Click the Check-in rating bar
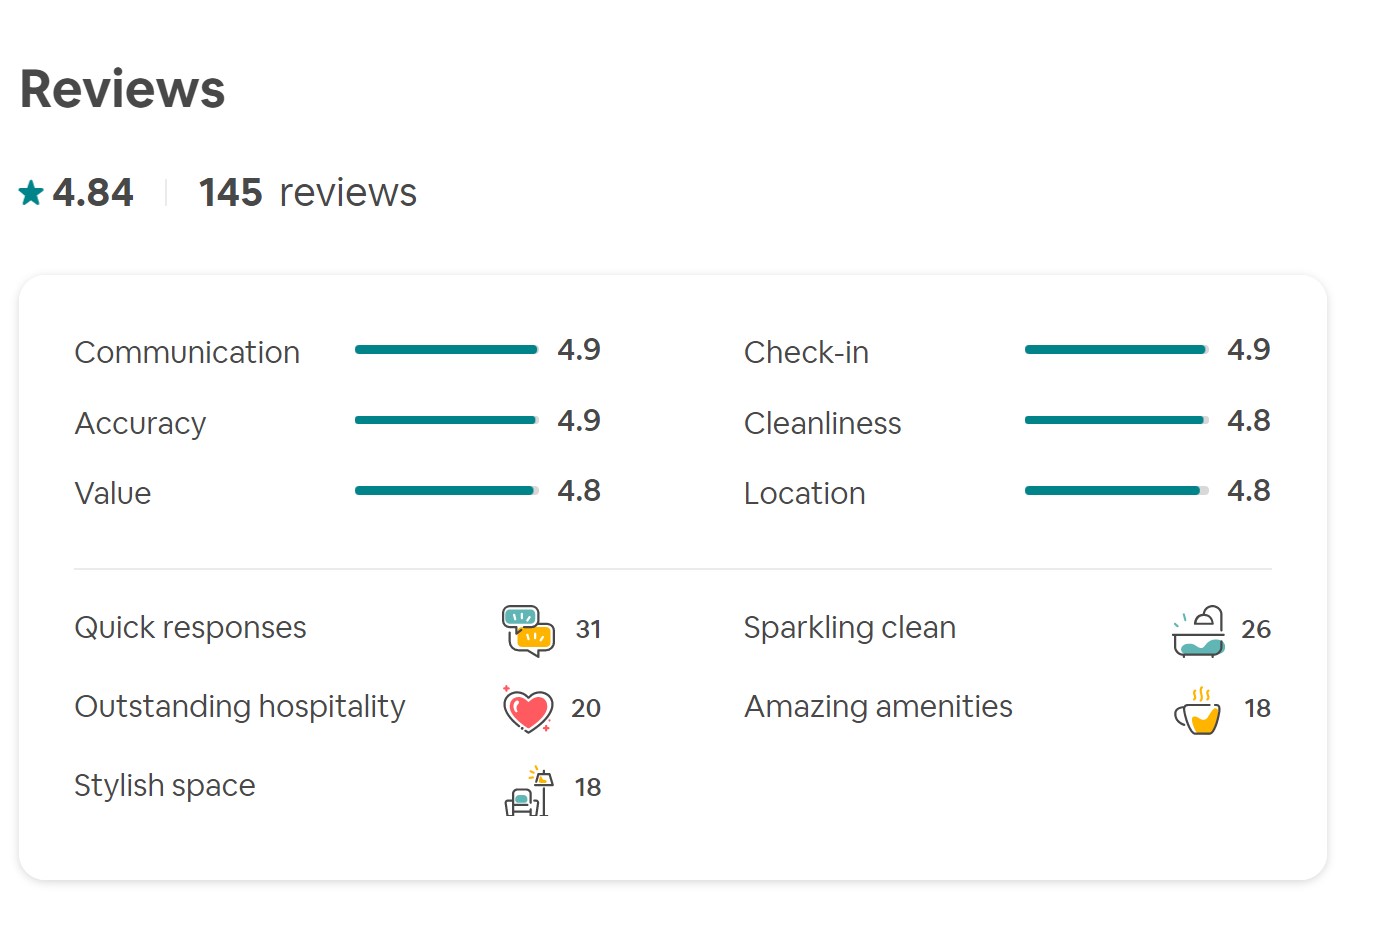The height and width of the screenshot is (928, 1376). tap(1117, 350)
